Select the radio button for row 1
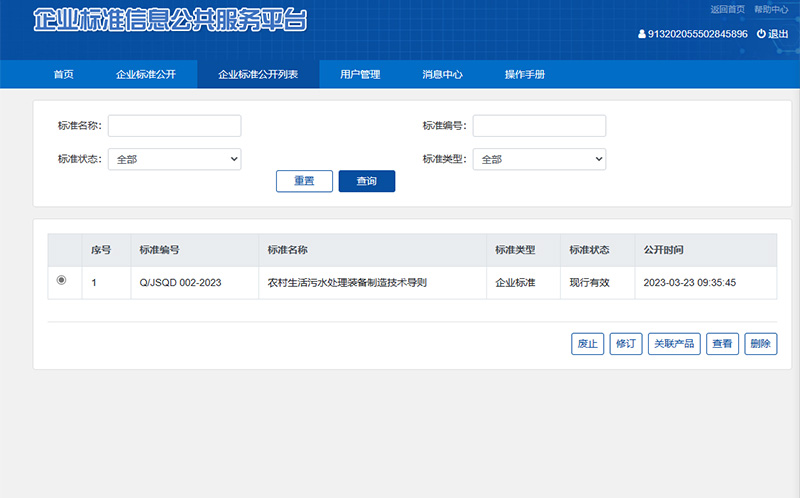Viewport: 800px width, 498px height. click(62, 281)
